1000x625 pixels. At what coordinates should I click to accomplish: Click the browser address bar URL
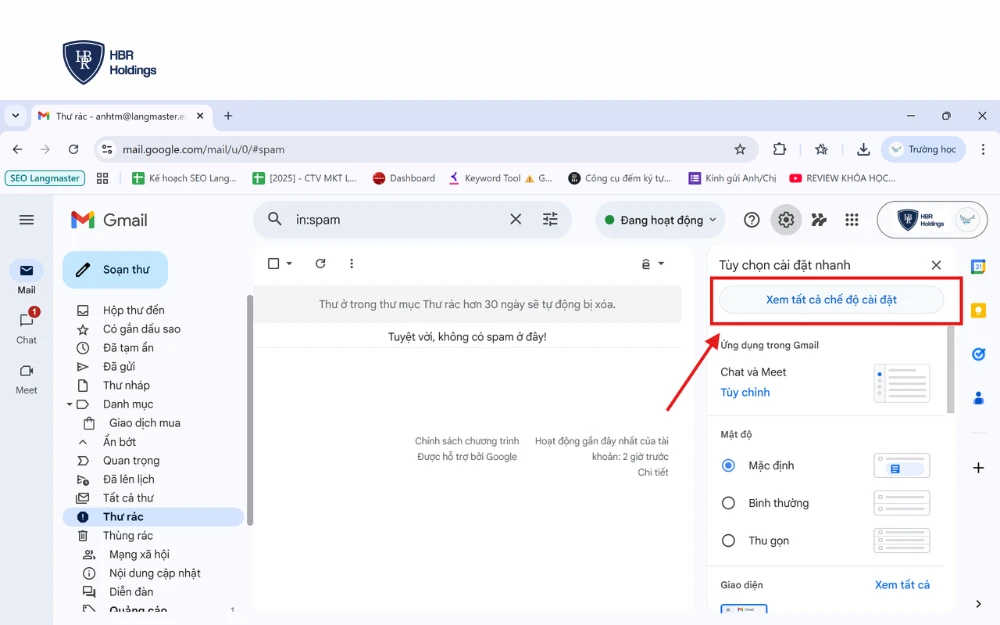coord(203,149)
